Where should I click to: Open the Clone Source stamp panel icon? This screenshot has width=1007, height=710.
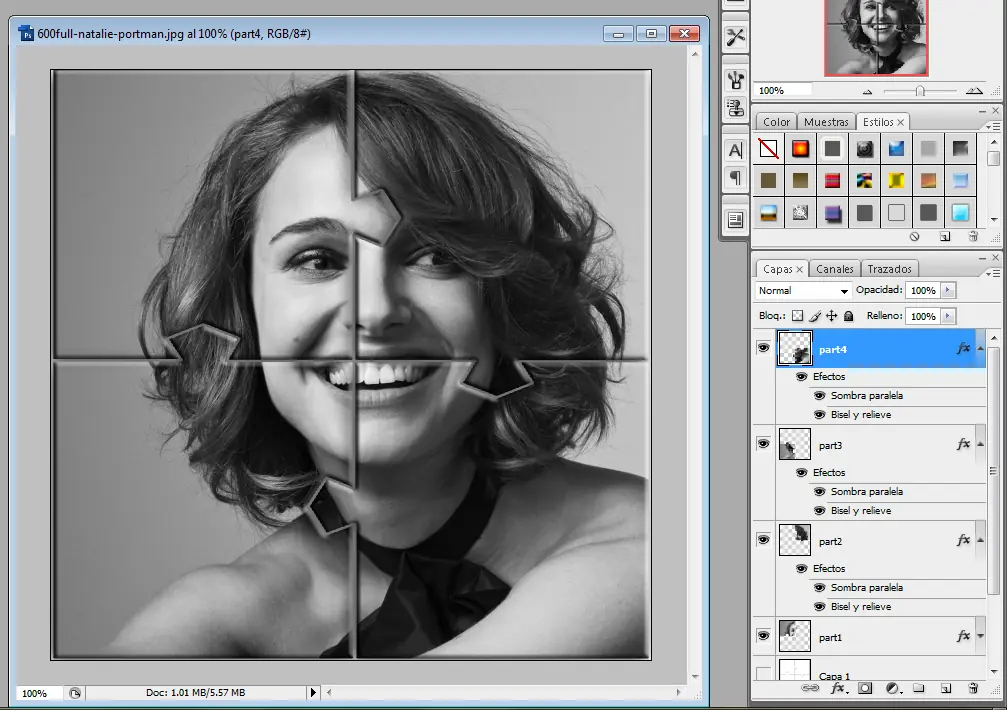[735, 108]
